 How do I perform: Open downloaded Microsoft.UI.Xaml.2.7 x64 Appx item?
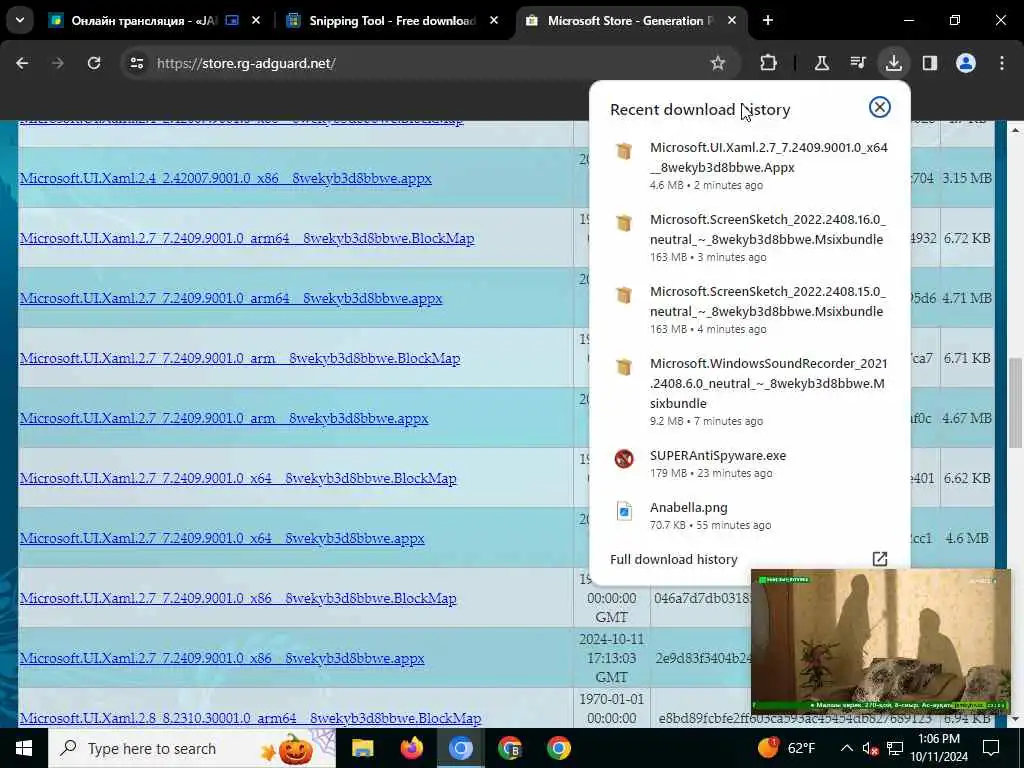click(749, 165)
